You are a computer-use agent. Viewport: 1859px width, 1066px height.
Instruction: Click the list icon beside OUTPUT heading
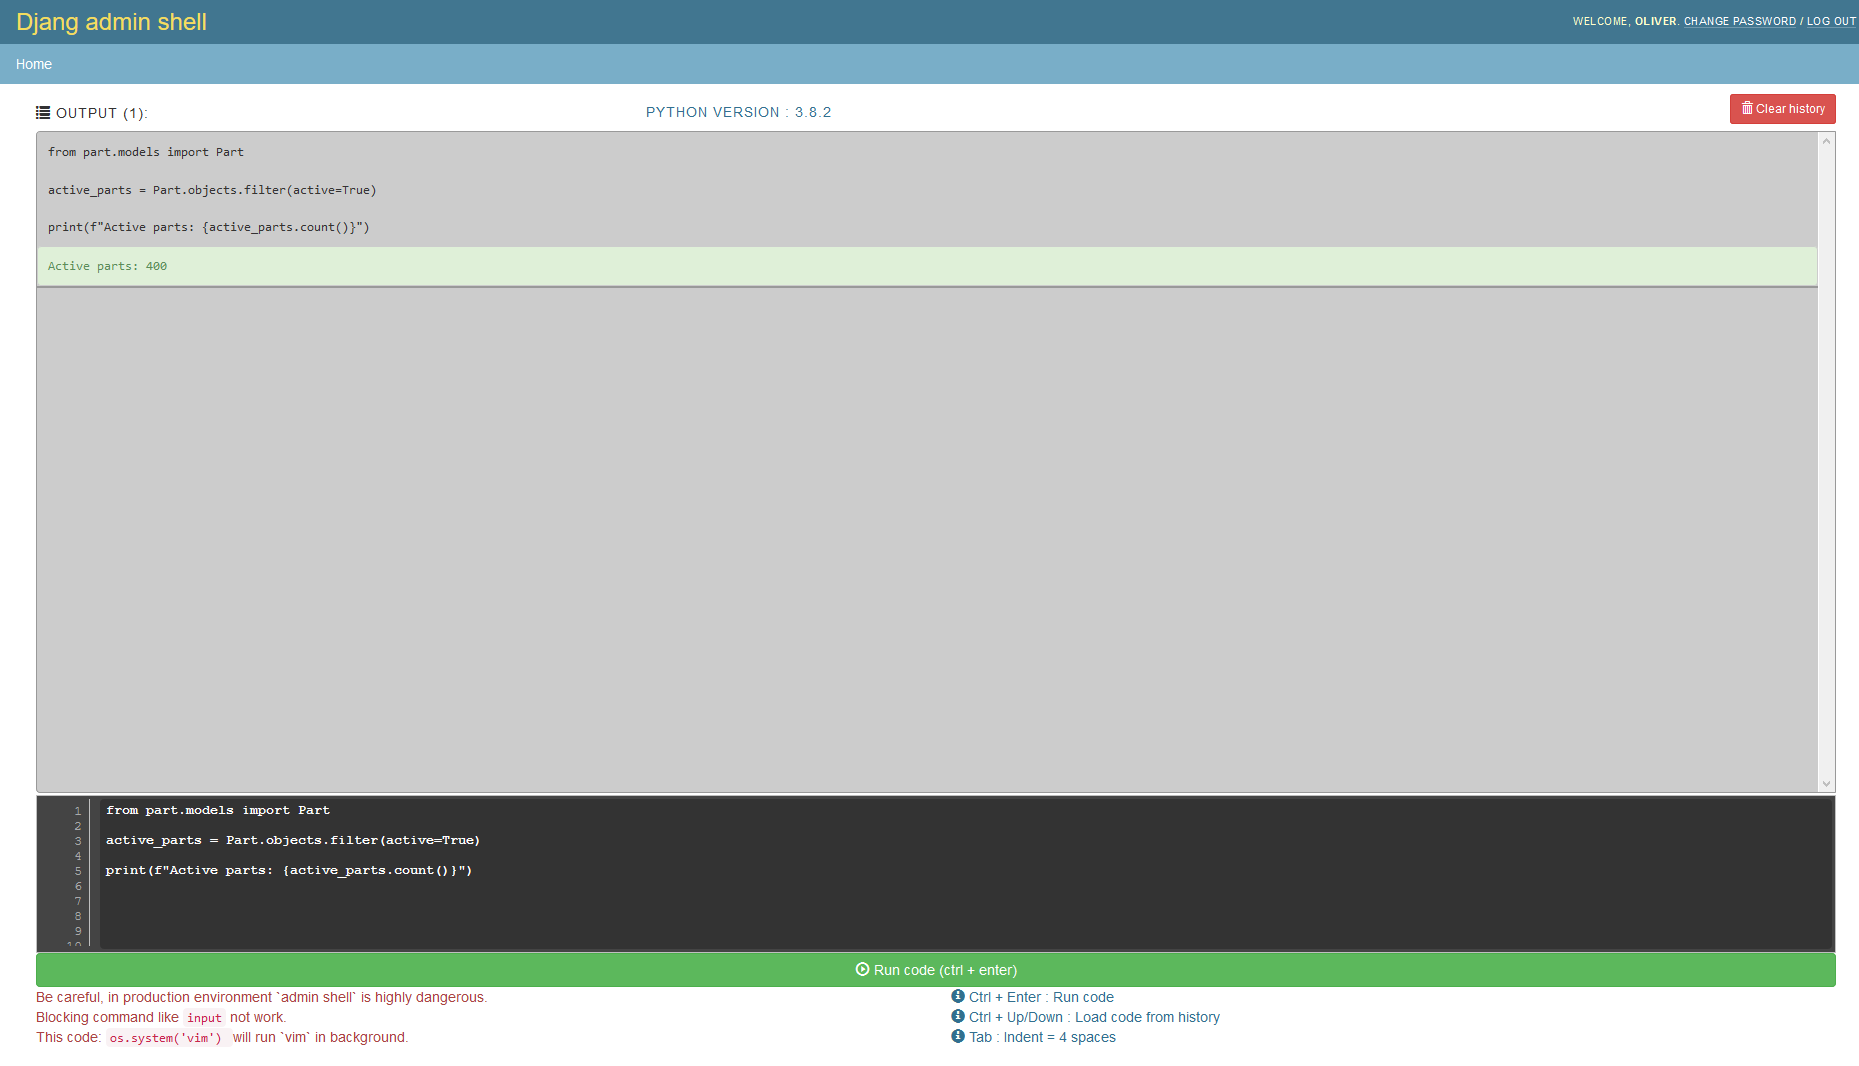pos(43,113)
